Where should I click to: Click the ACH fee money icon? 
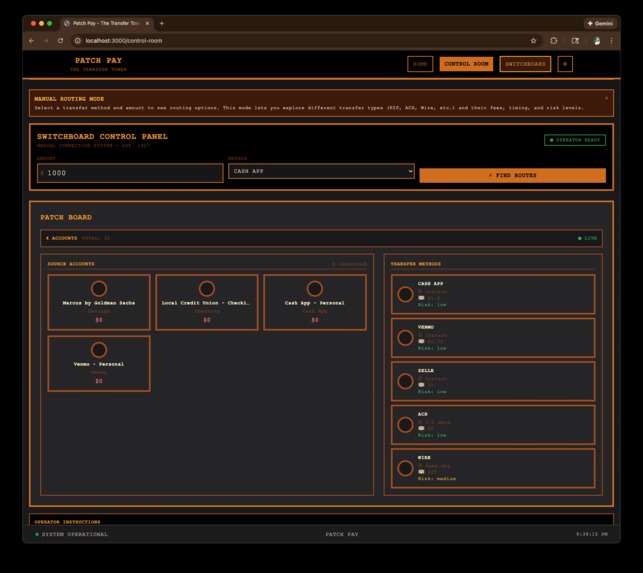click(421, 428)
